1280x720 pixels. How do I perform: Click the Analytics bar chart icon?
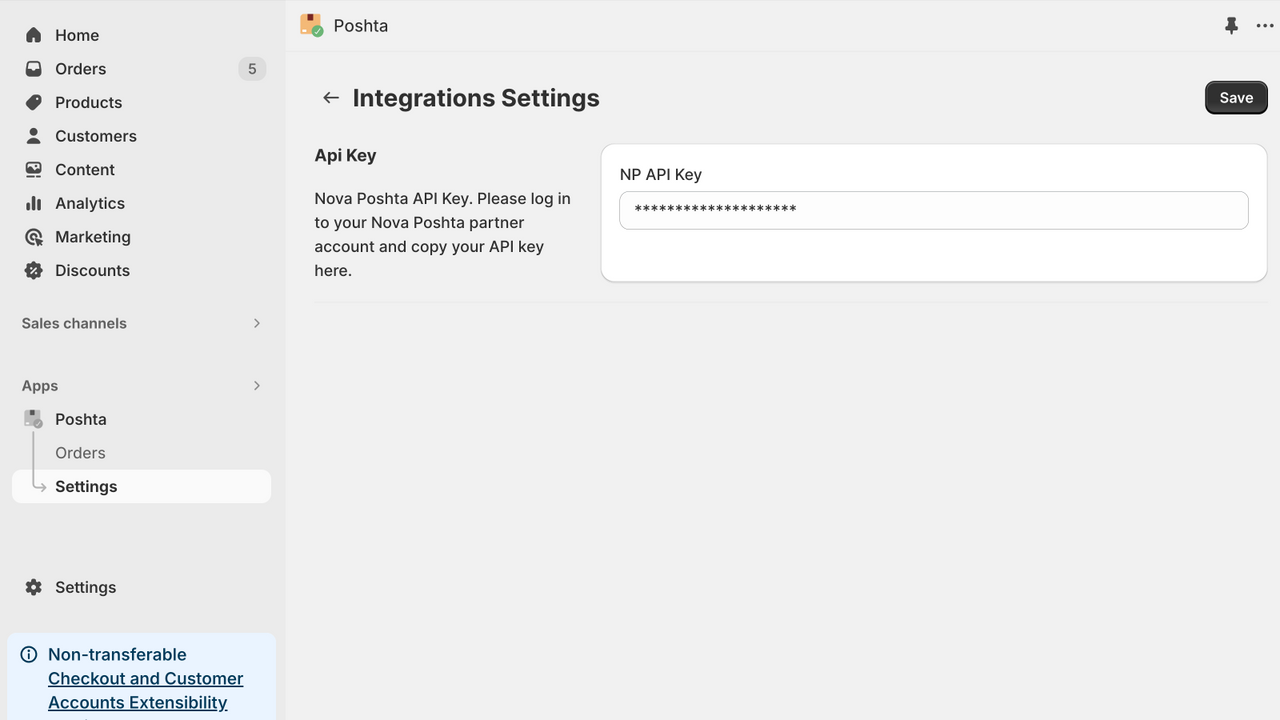tap(34, 203)
